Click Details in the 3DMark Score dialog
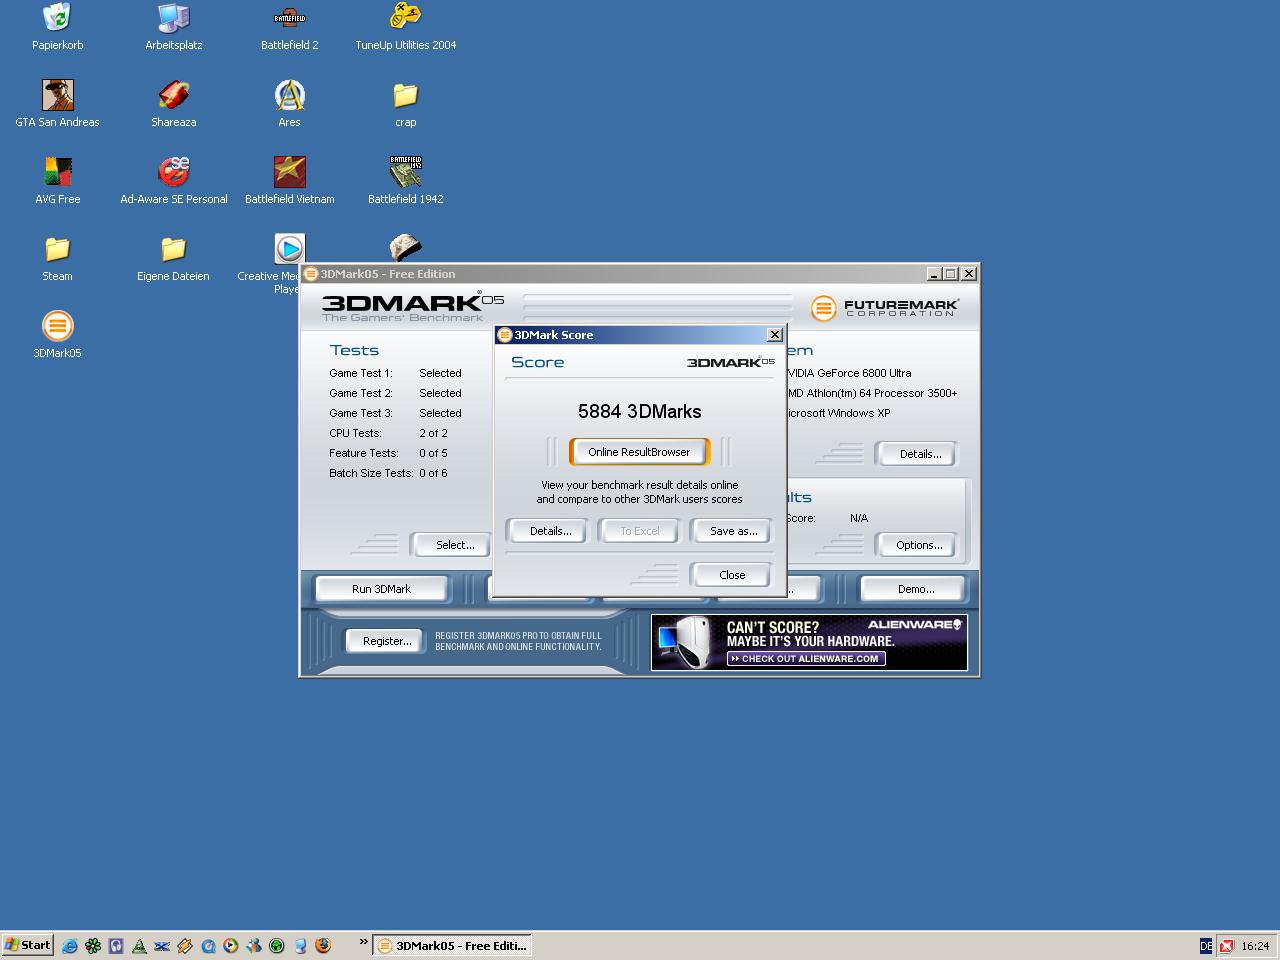The width and height of the screenshot is (1280, 960). 551,531
